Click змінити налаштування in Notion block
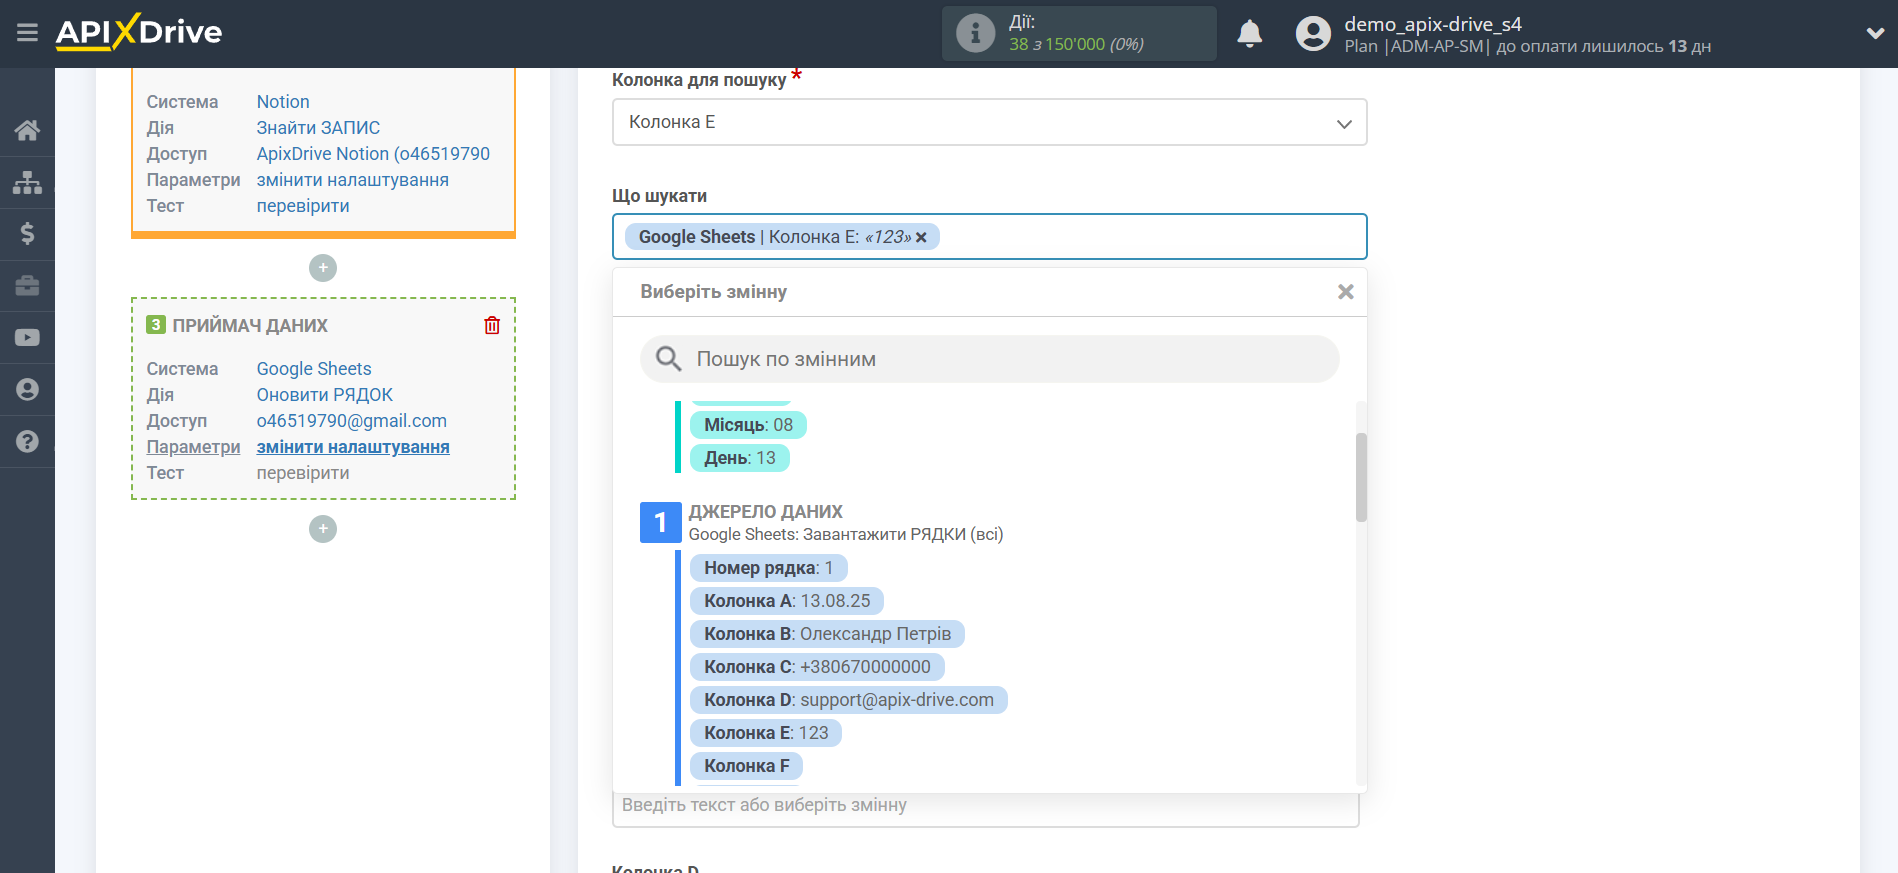 pyautogui.click(x=353, y=180)
